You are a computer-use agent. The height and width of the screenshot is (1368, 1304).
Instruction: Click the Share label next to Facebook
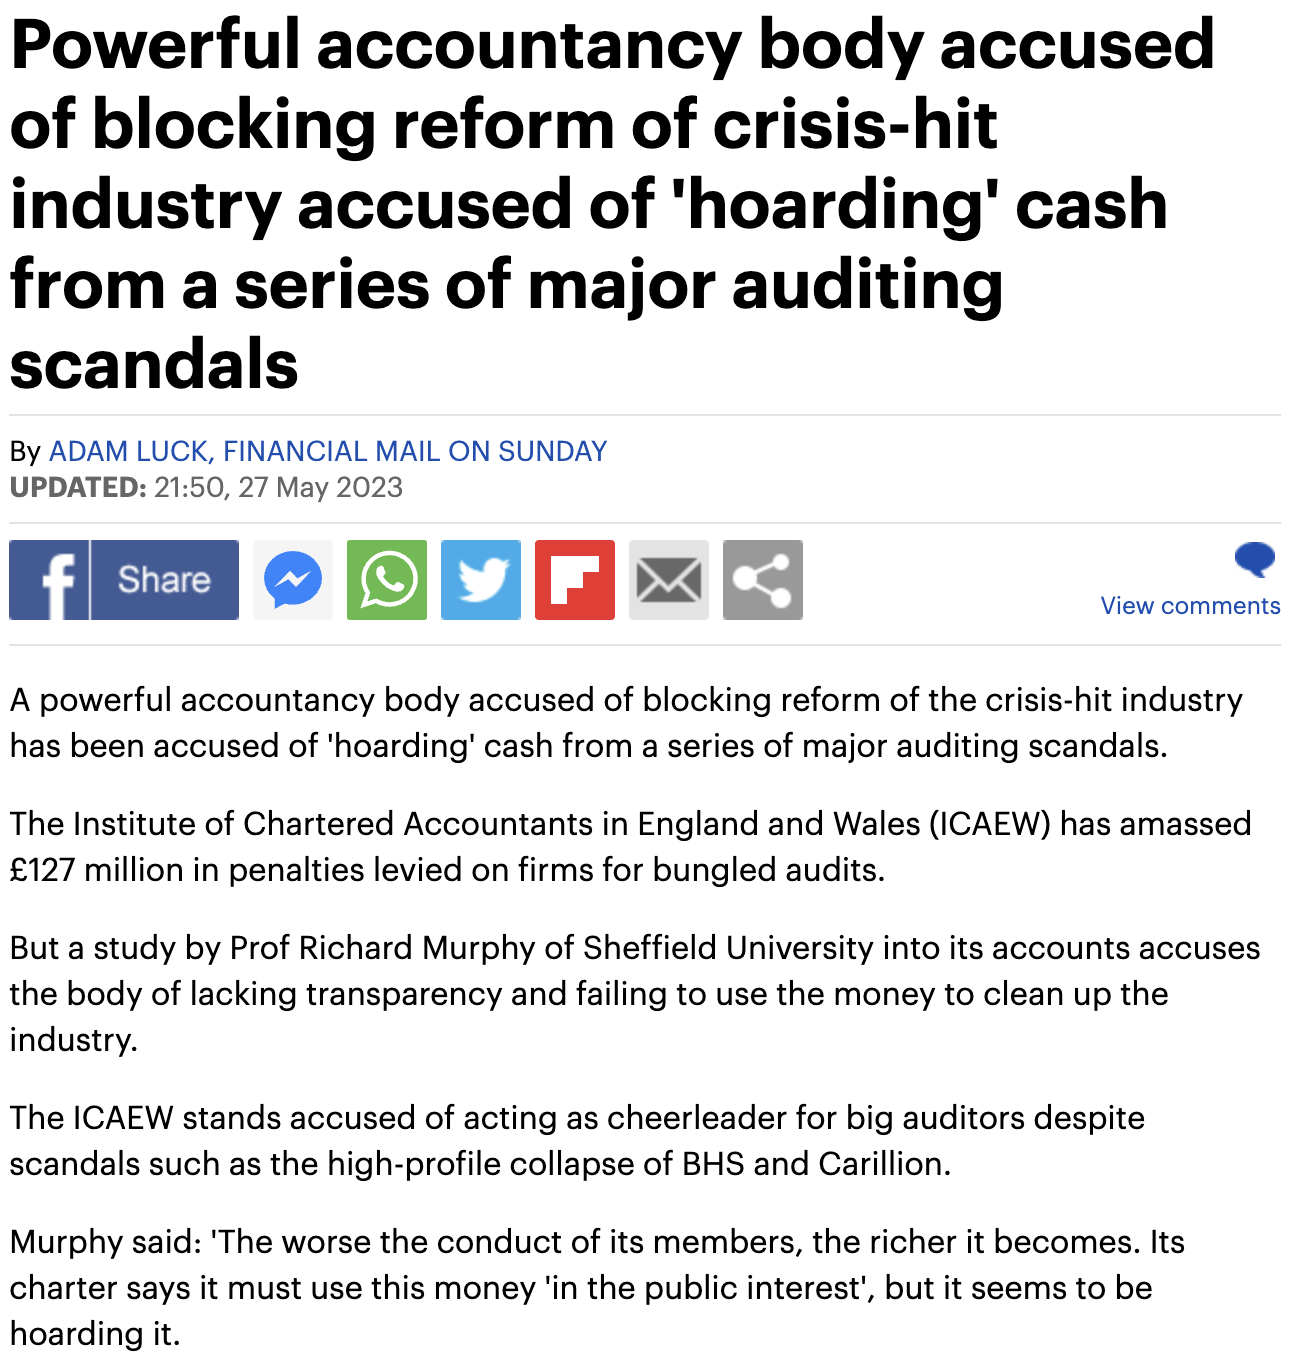165,580
